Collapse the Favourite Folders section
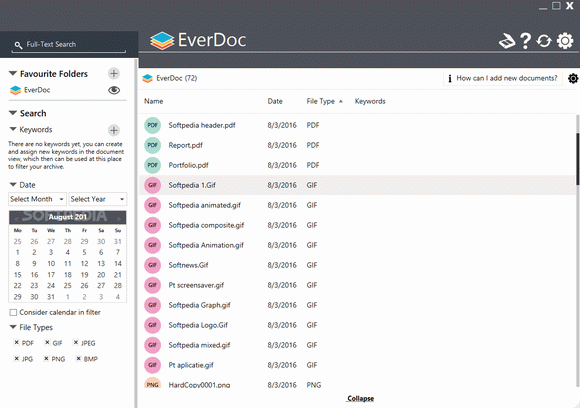Viewport: 580px width, 408px height. click(13, 73)
